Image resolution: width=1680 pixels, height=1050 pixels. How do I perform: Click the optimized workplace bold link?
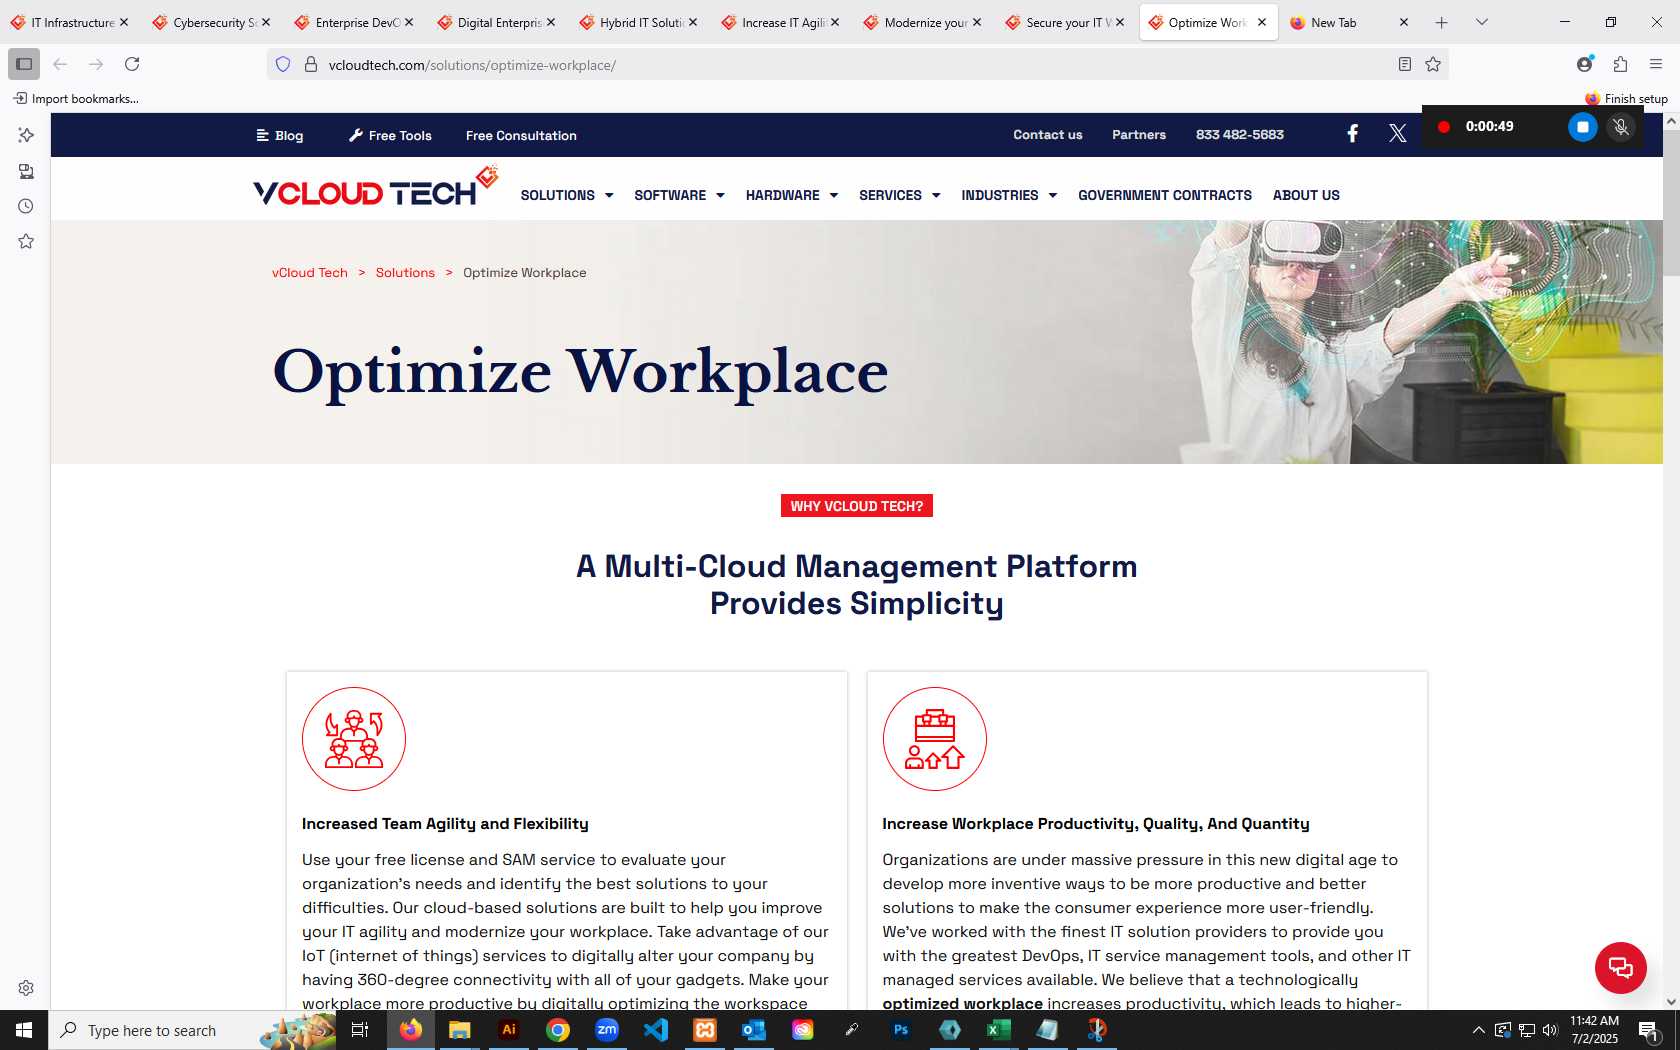pyautogui.click(x=962, y=1002)
